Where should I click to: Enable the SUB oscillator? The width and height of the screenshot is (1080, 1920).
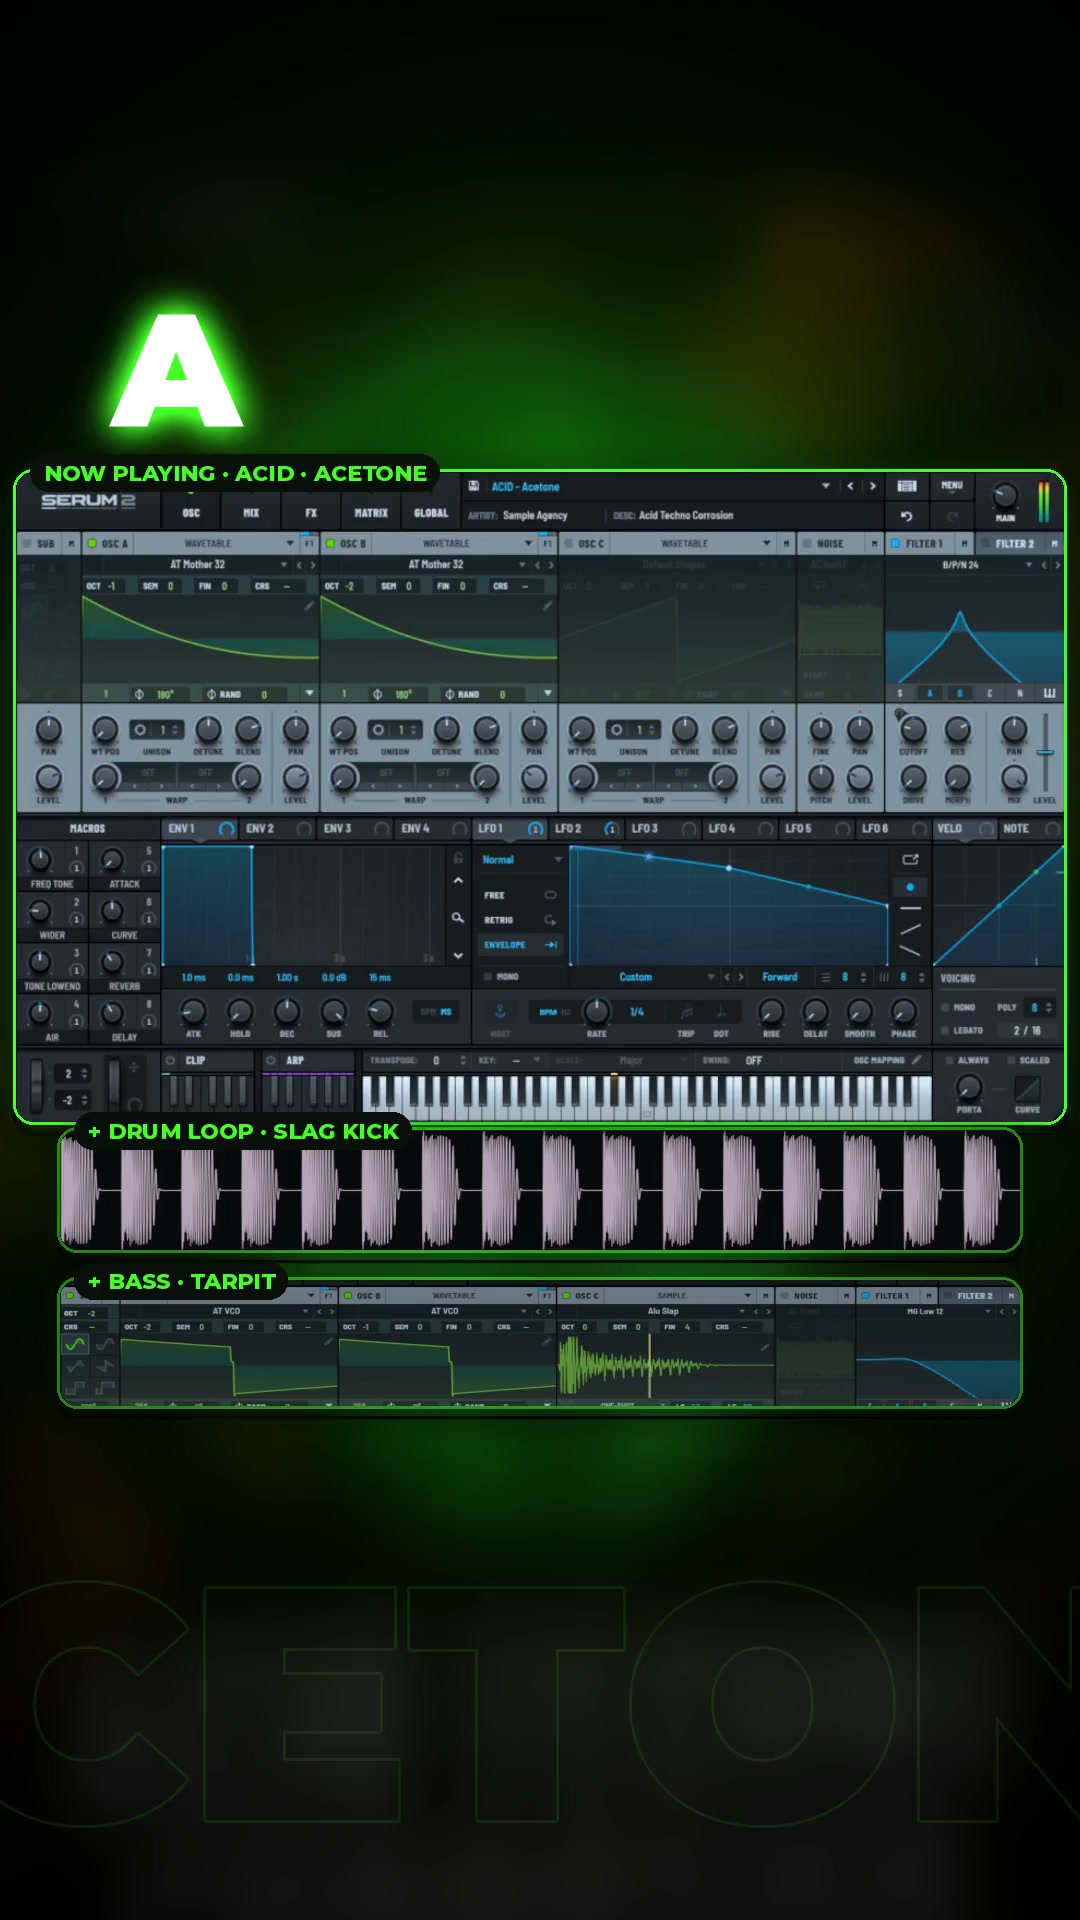[x=27, y=544]
